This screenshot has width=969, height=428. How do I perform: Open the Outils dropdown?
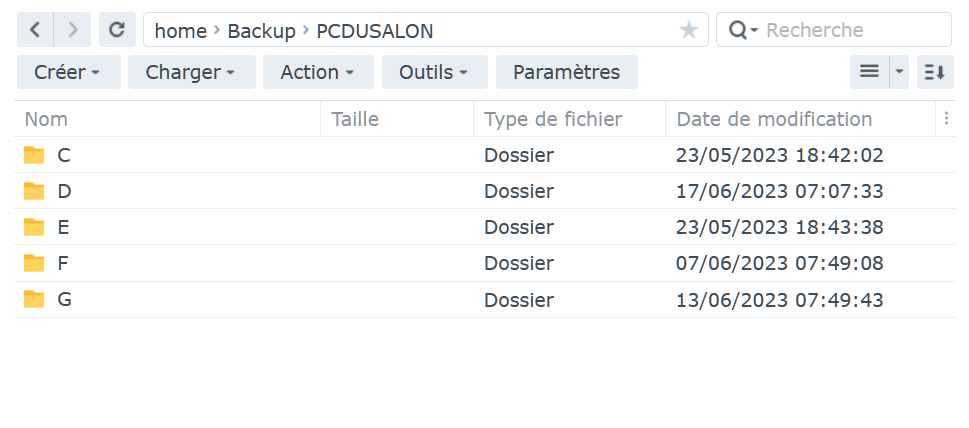pyautogui.click(x=434, y=72)
